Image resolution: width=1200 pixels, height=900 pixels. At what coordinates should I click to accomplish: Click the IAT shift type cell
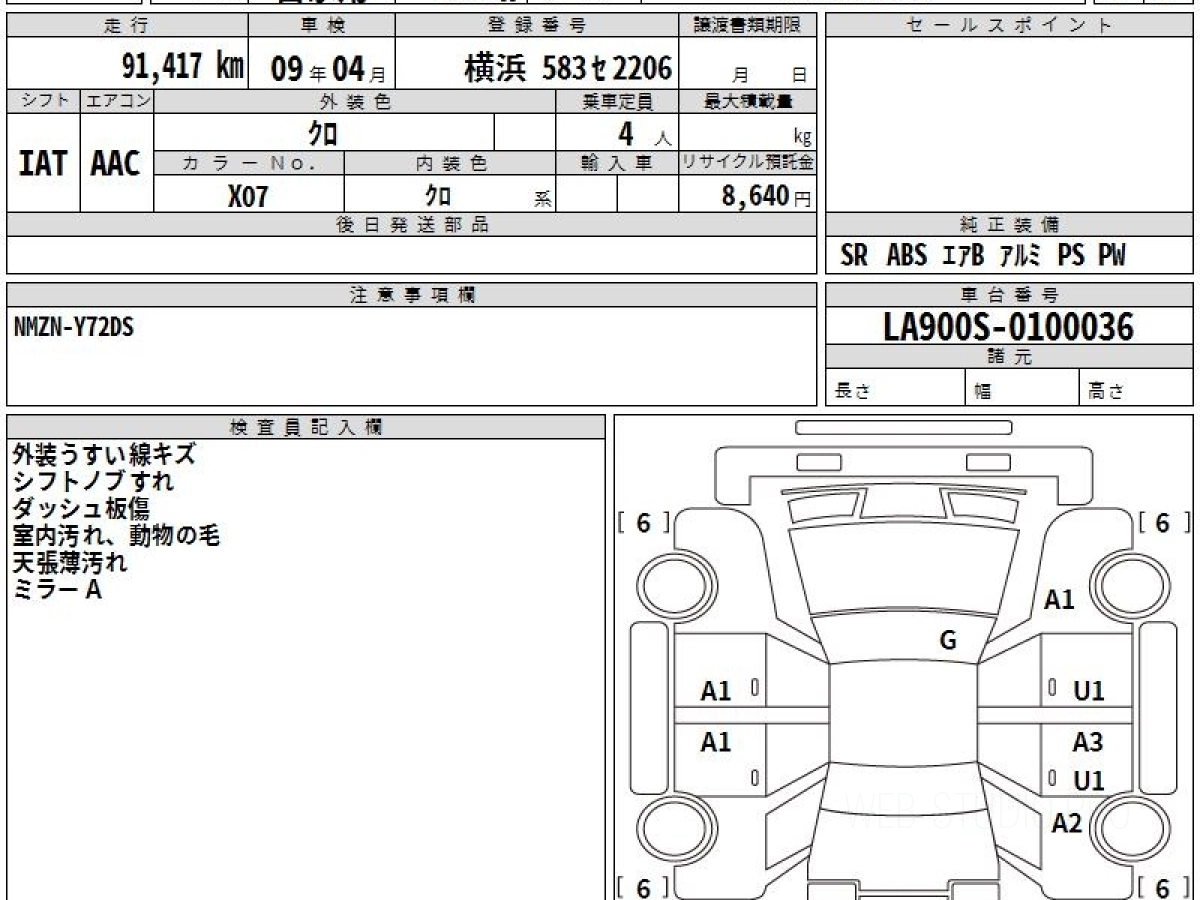pyautogui.click(x=43, y=164)
